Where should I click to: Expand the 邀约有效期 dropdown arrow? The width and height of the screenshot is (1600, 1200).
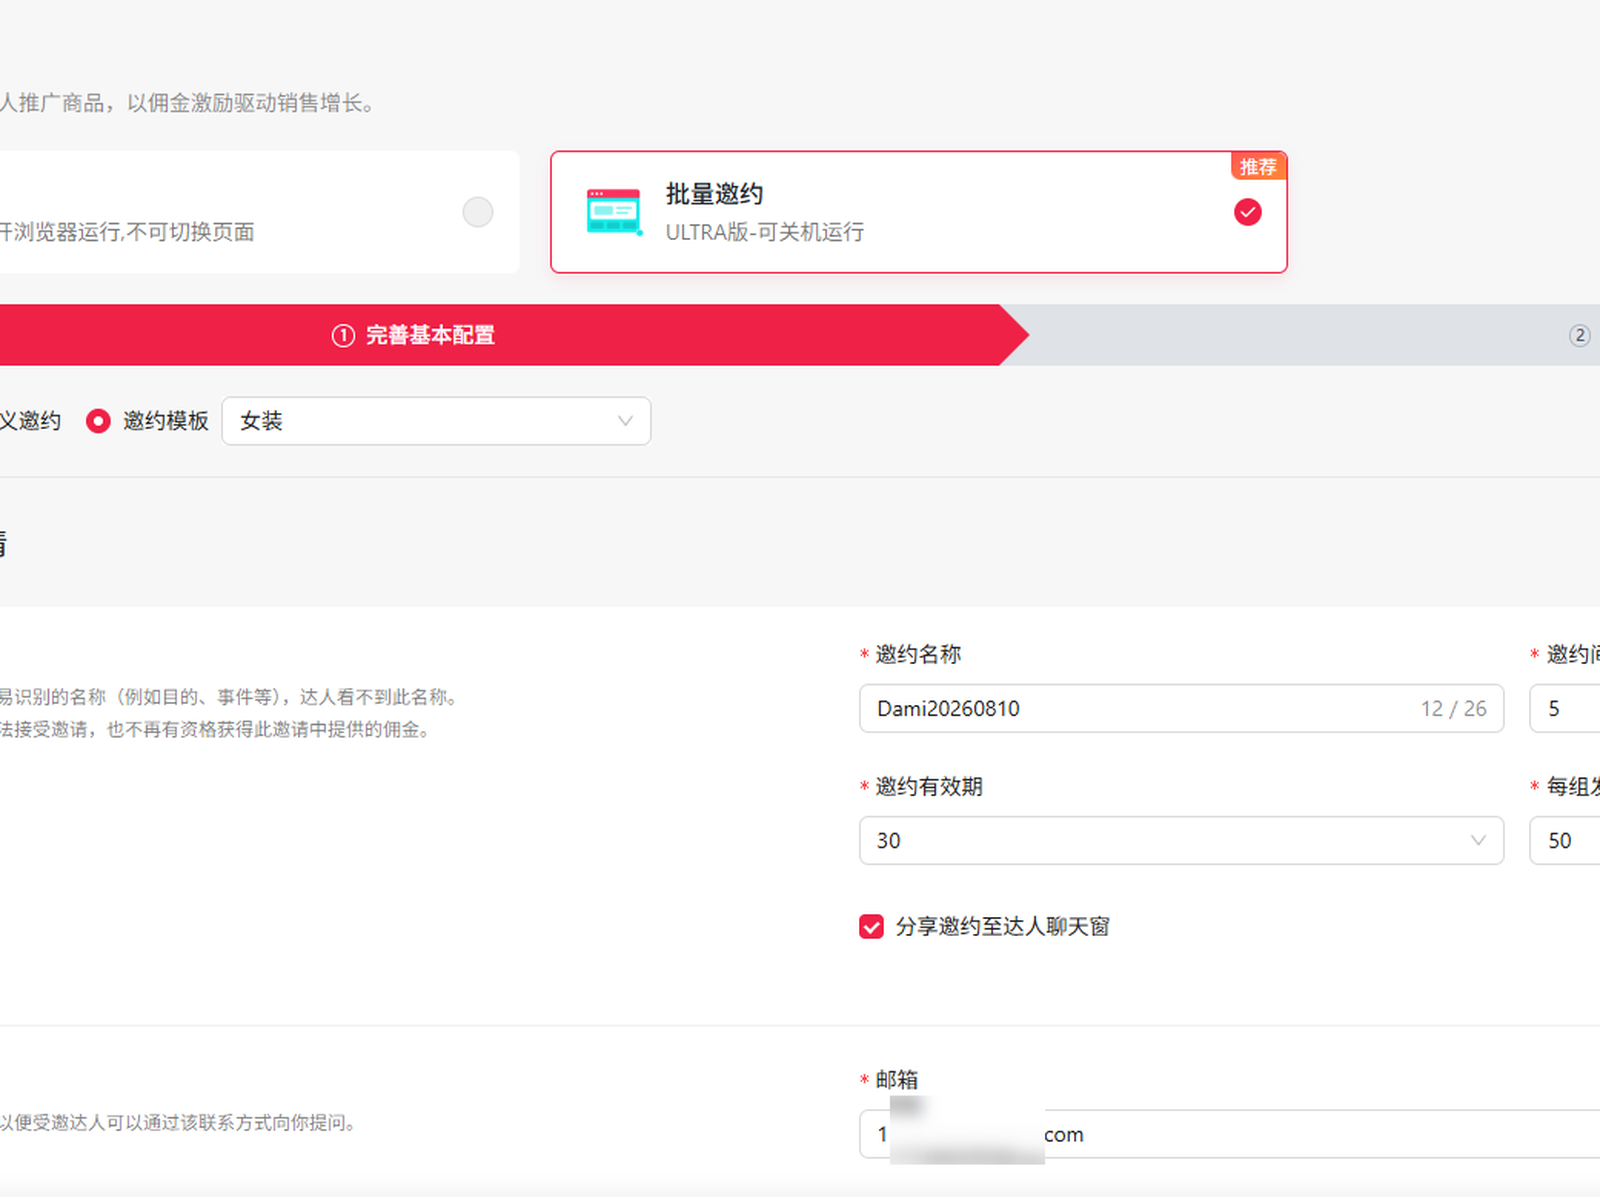pos(1478,840)
